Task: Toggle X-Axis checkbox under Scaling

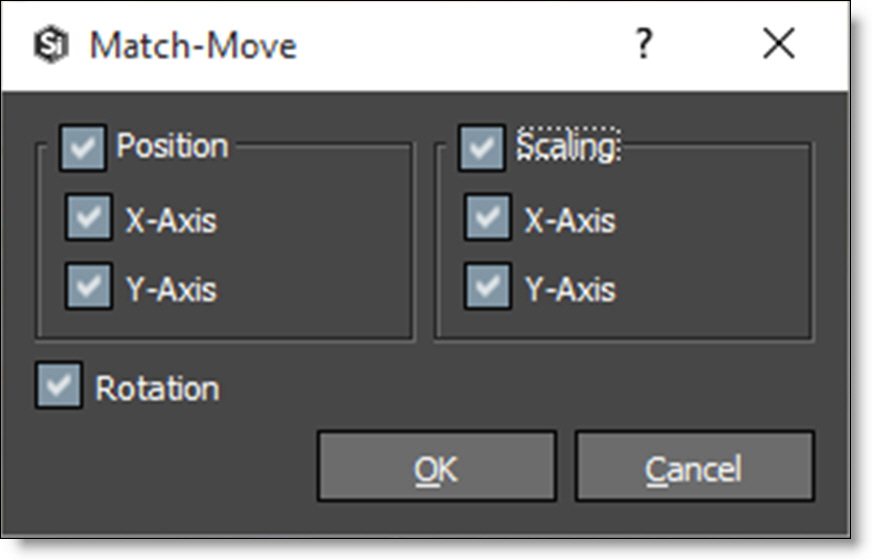Action: pyautogui.click(x=488, y=219)
